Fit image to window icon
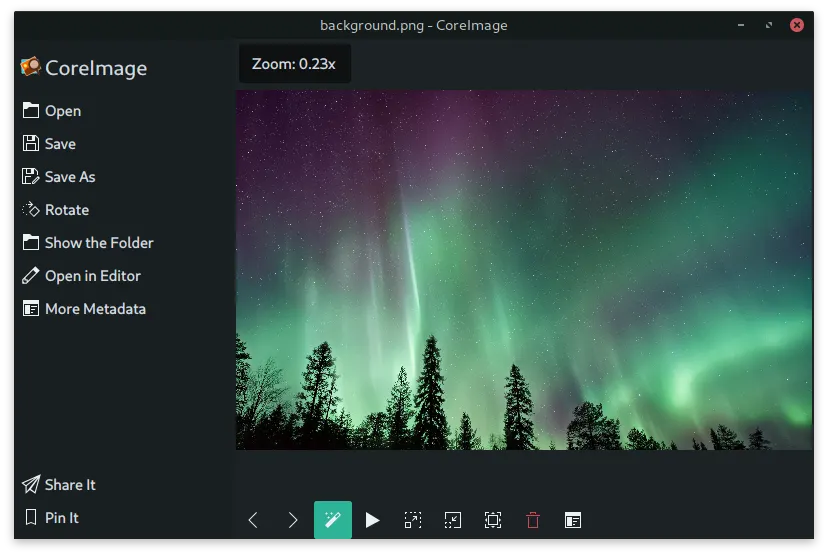Image resolution: width=828 pixels, height=556 pixels. pos(493,520)
